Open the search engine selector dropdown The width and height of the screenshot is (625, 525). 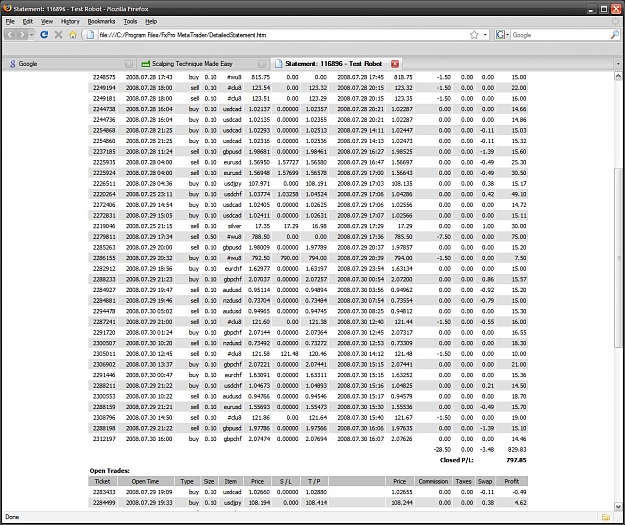coord(502,35)
